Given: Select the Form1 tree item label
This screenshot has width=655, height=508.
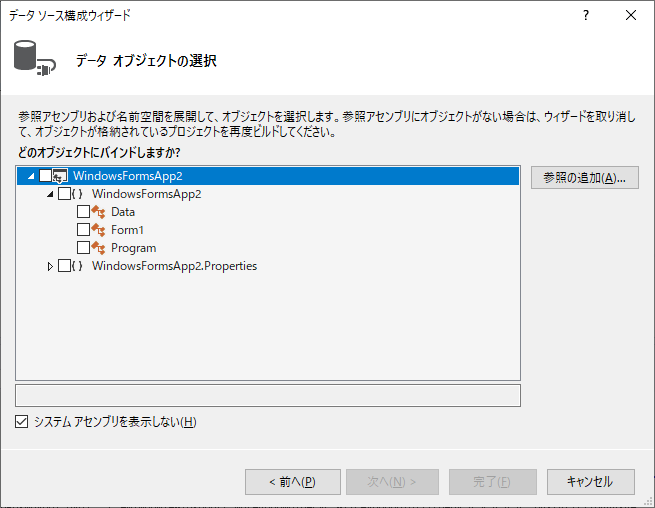Looking at the screenshot, I should coord(127,230).
